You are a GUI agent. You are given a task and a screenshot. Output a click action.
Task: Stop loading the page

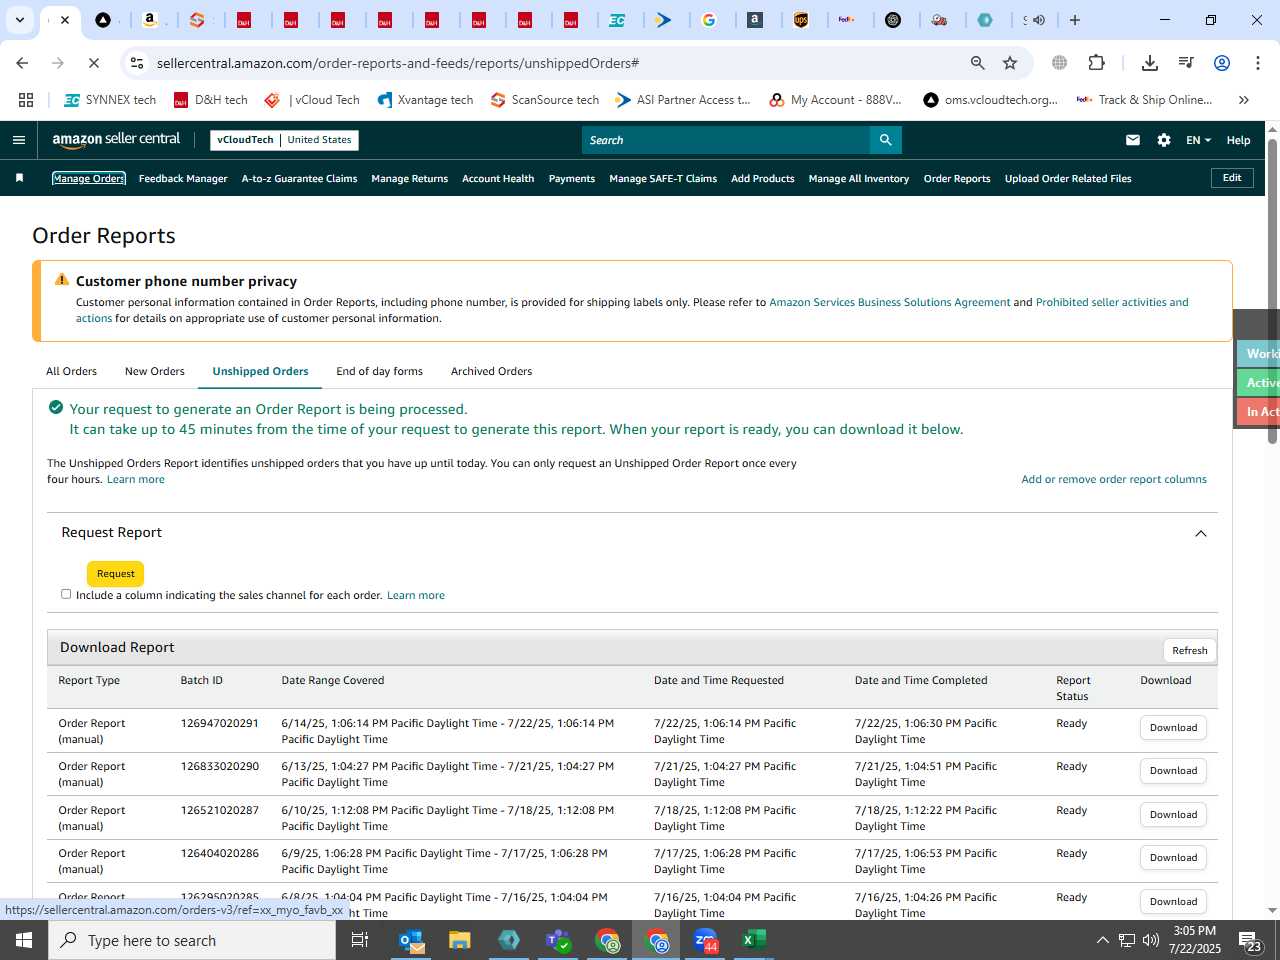coord(93,63)
